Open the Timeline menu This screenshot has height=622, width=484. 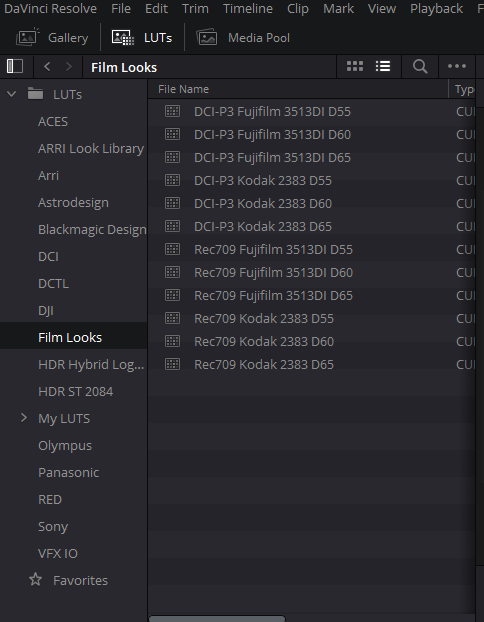[x=248, y=8]
